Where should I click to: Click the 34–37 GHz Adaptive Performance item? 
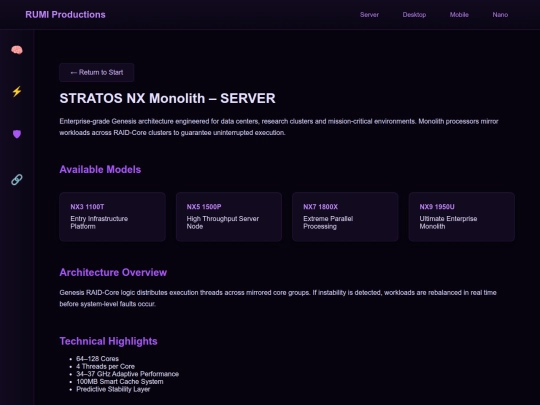[127, 374]
